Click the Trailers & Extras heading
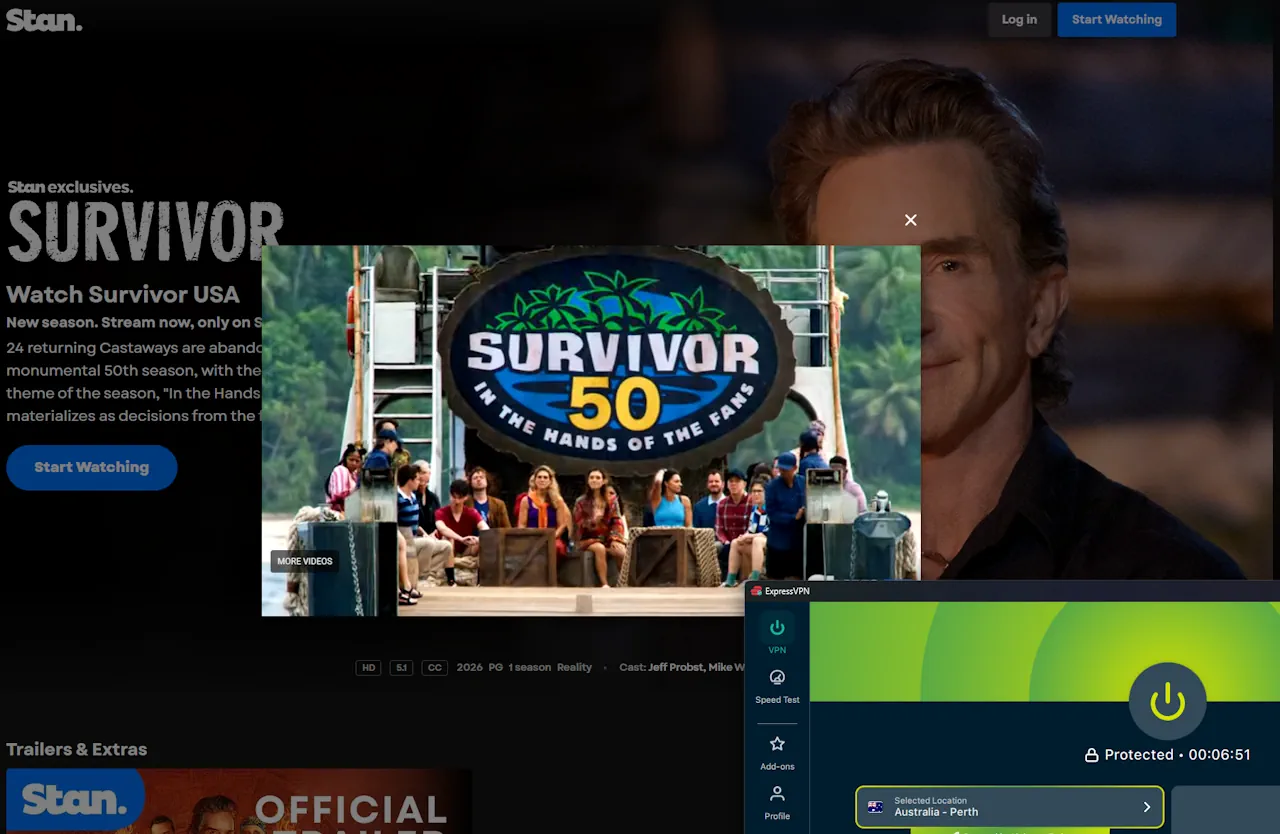Viewport: 1280px width, 834px height. coord(77,749)
